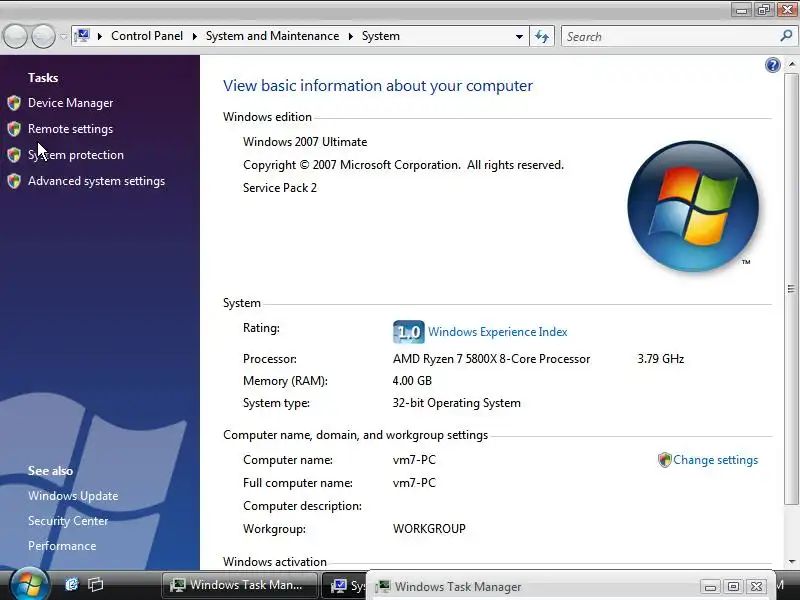
Task: Close the Windows Task Manager window
Action: pyautogui.click(x=757, y=587)
